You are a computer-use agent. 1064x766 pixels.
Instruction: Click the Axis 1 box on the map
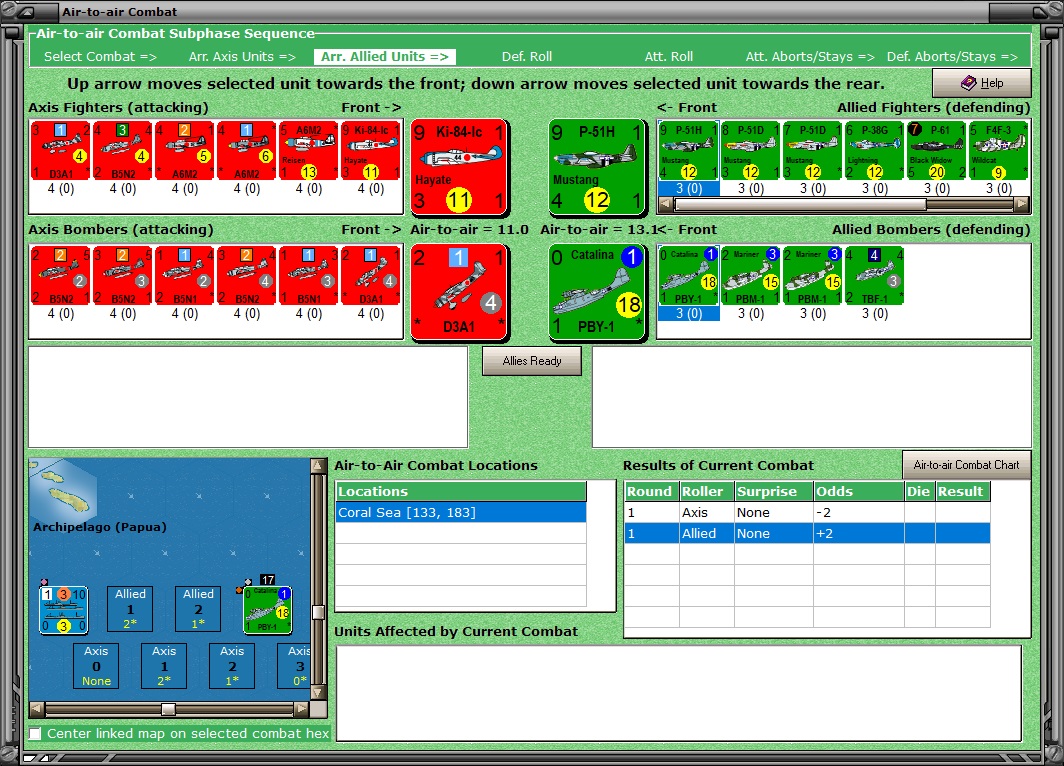(x=164, y=666)
